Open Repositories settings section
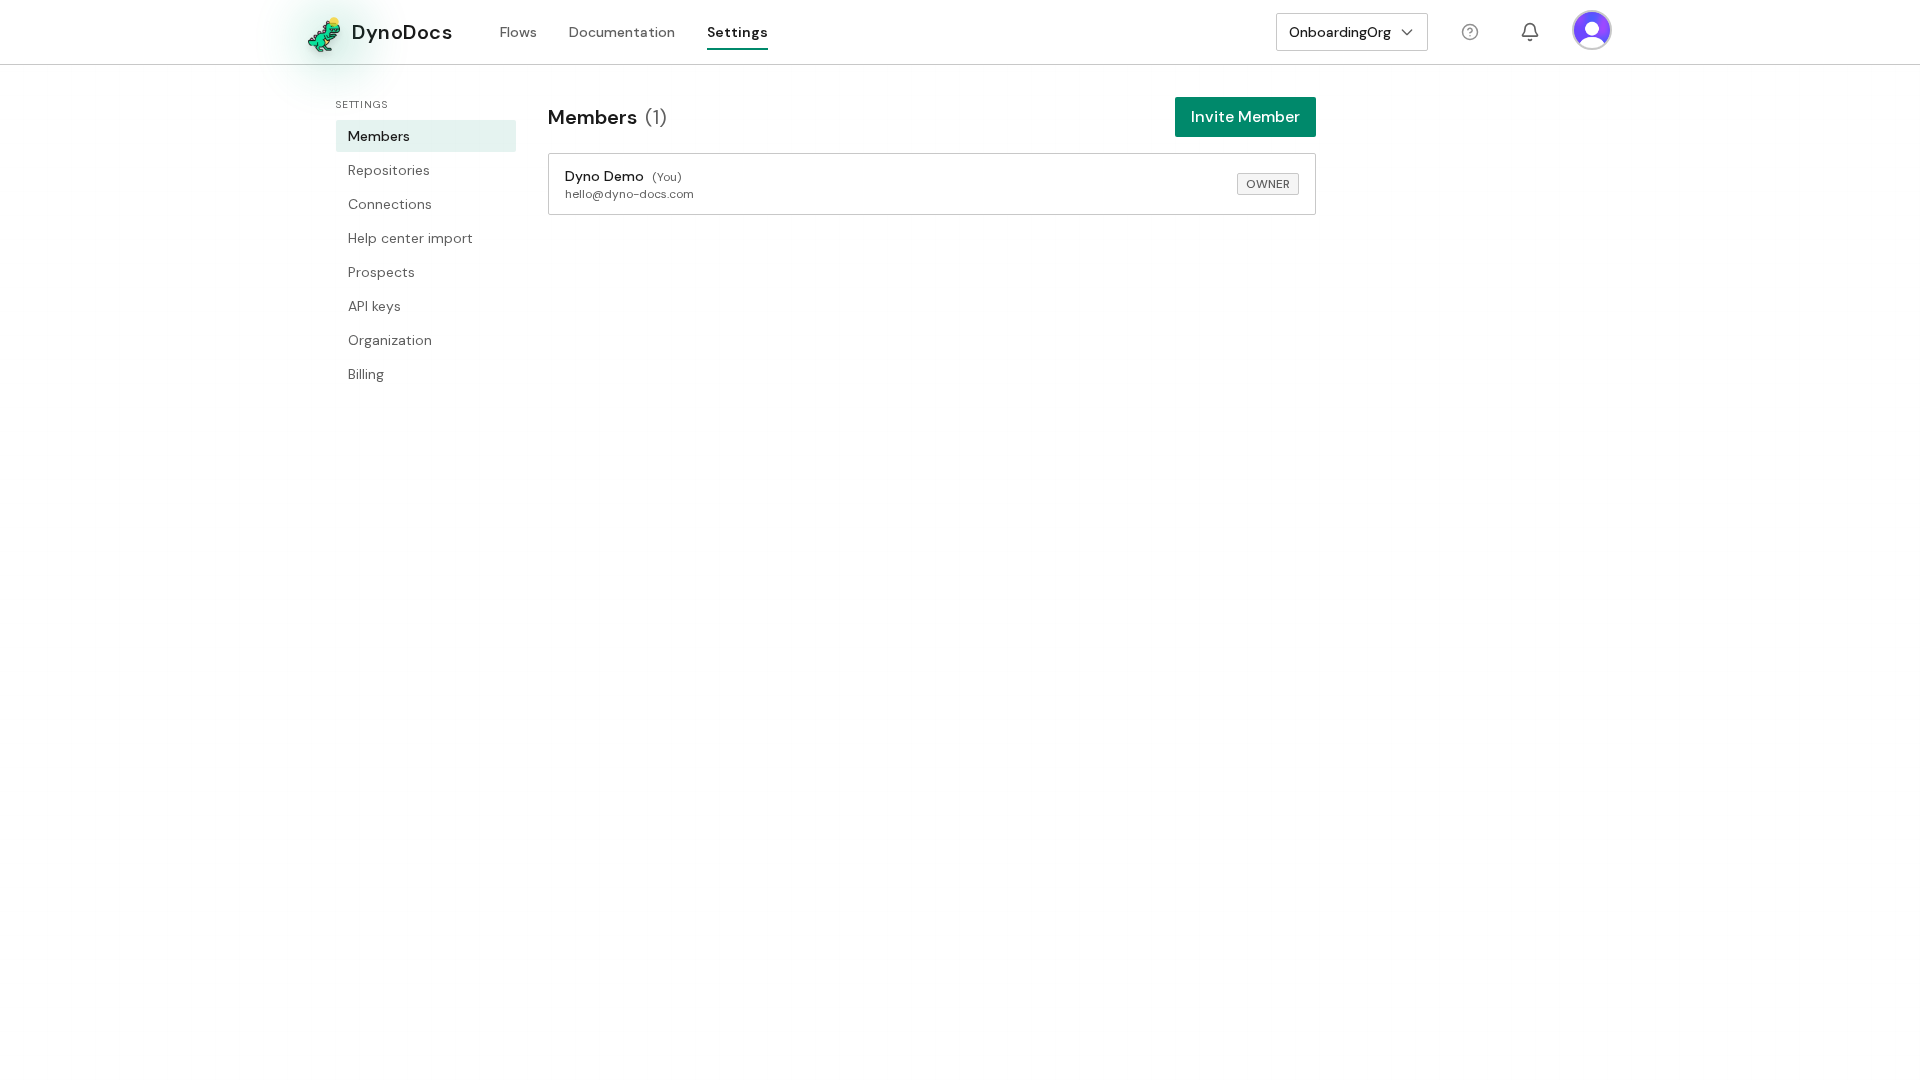 click(426, 170)
